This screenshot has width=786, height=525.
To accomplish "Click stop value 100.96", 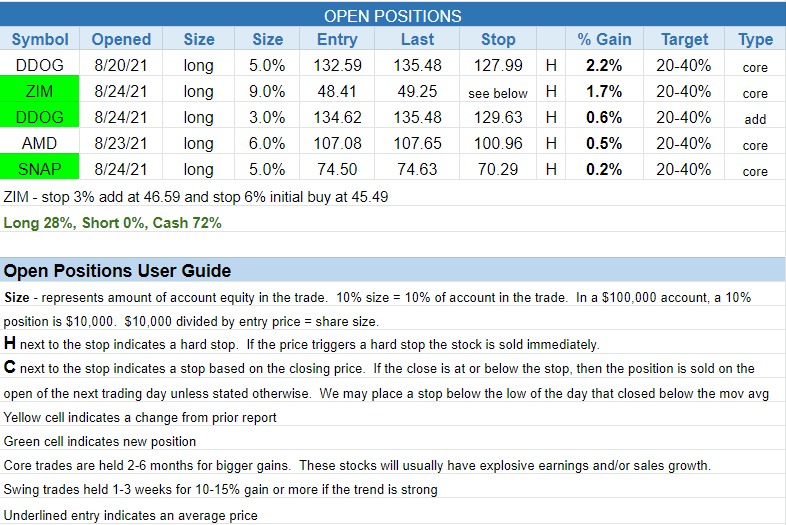I will (498, 143).
